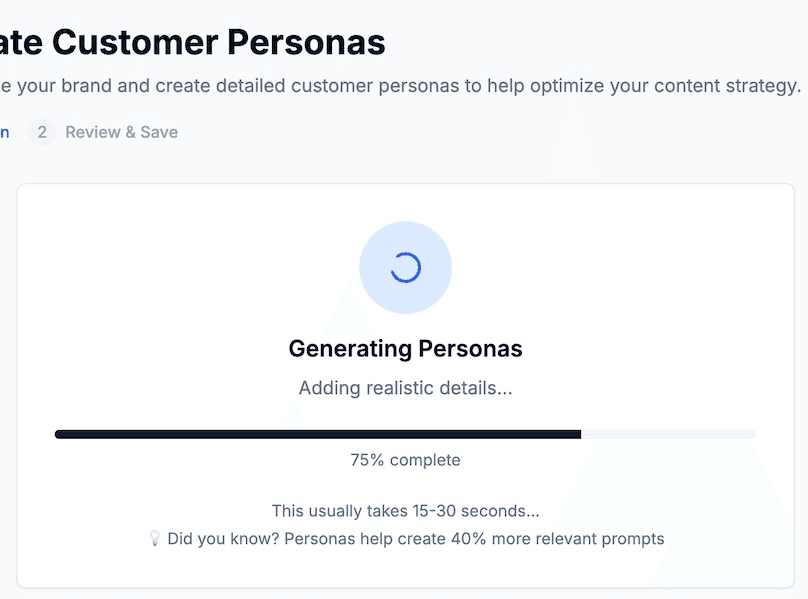Click the 15-30 seconds duration note
Image resolution: width=808 pixels, height=599 pixels.
pos(405,510)
